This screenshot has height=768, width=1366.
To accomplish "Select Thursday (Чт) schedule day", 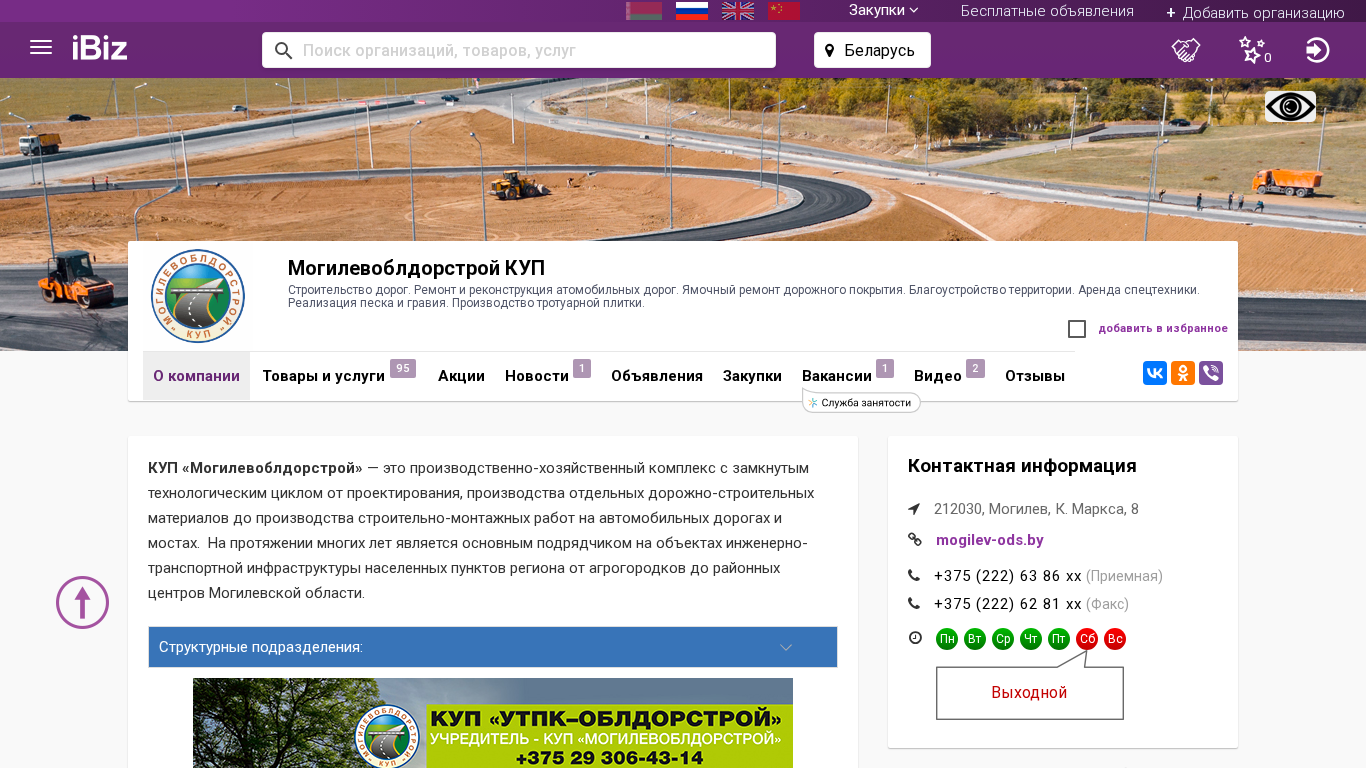I will 1031,639.
